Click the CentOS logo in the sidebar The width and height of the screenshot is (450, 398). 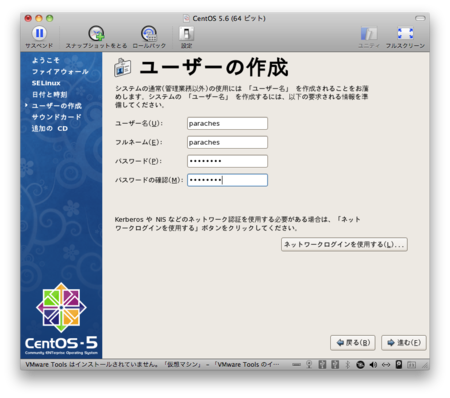[x=61, y=307]
